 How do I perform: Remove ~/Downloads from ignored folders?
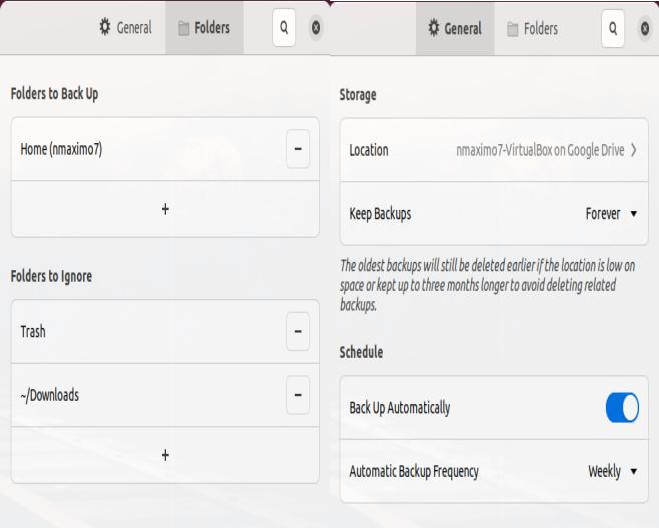tap(297, 395)
